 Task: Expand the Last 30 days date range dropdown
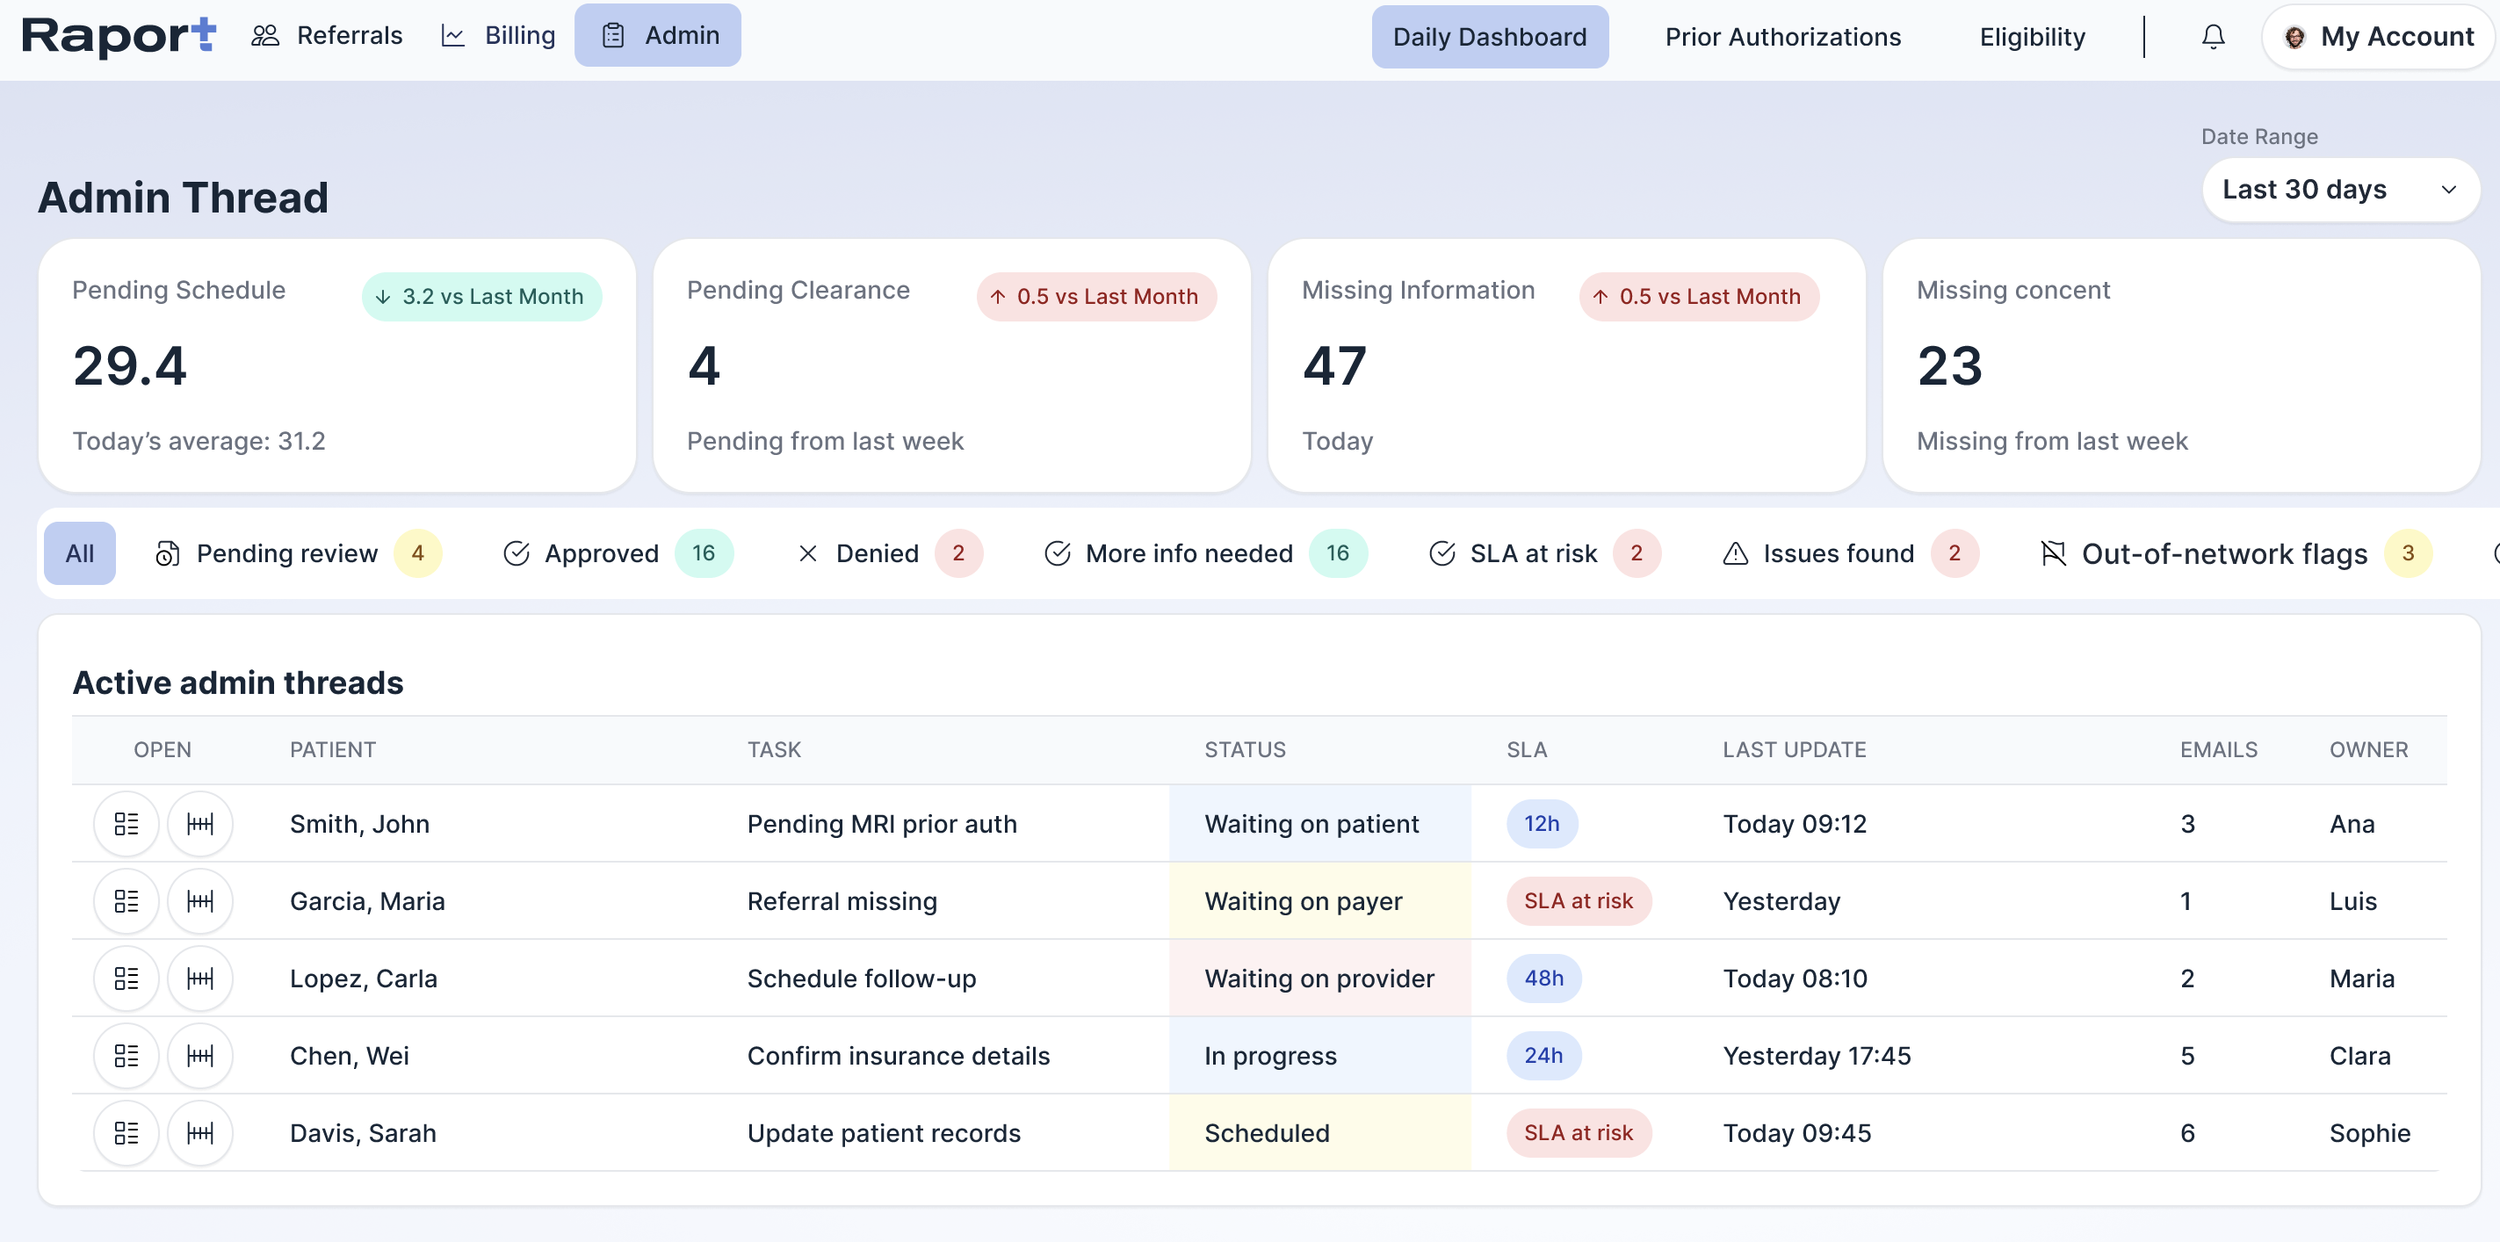click(2339, 190)
